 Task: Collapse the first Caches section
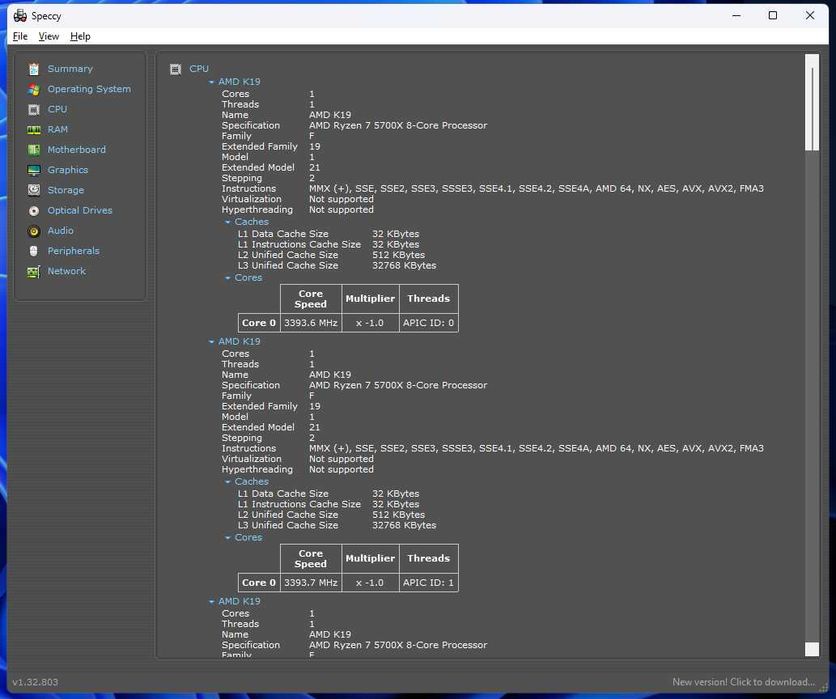228,222
